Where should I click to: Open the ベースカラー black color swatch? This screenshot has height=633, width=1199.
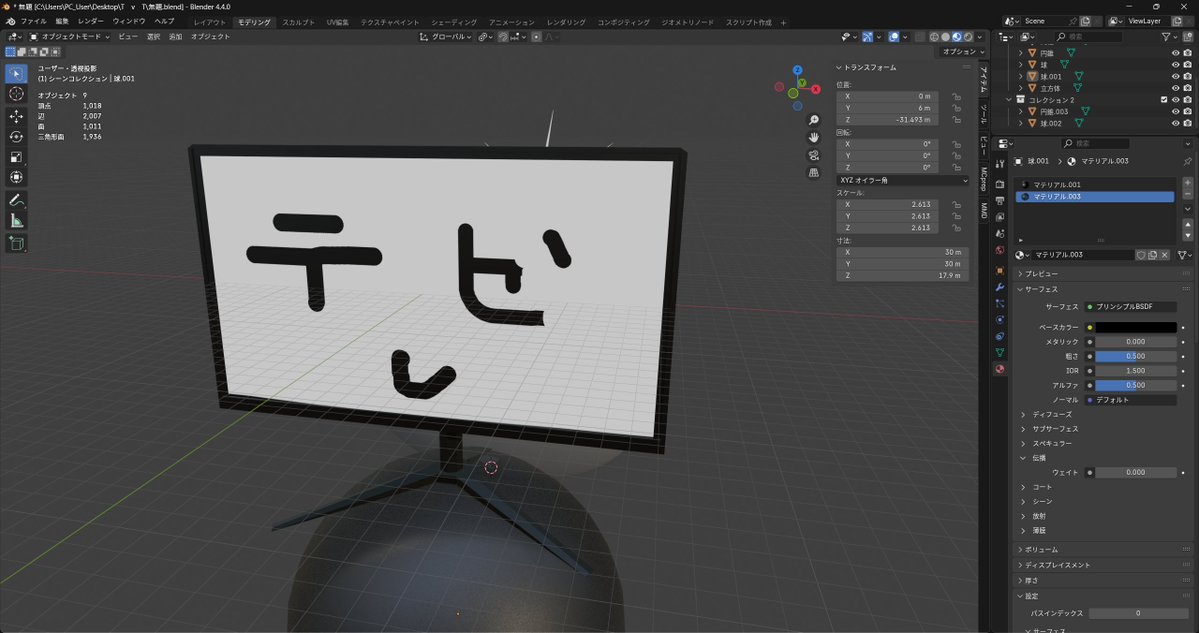[1136, 327]
